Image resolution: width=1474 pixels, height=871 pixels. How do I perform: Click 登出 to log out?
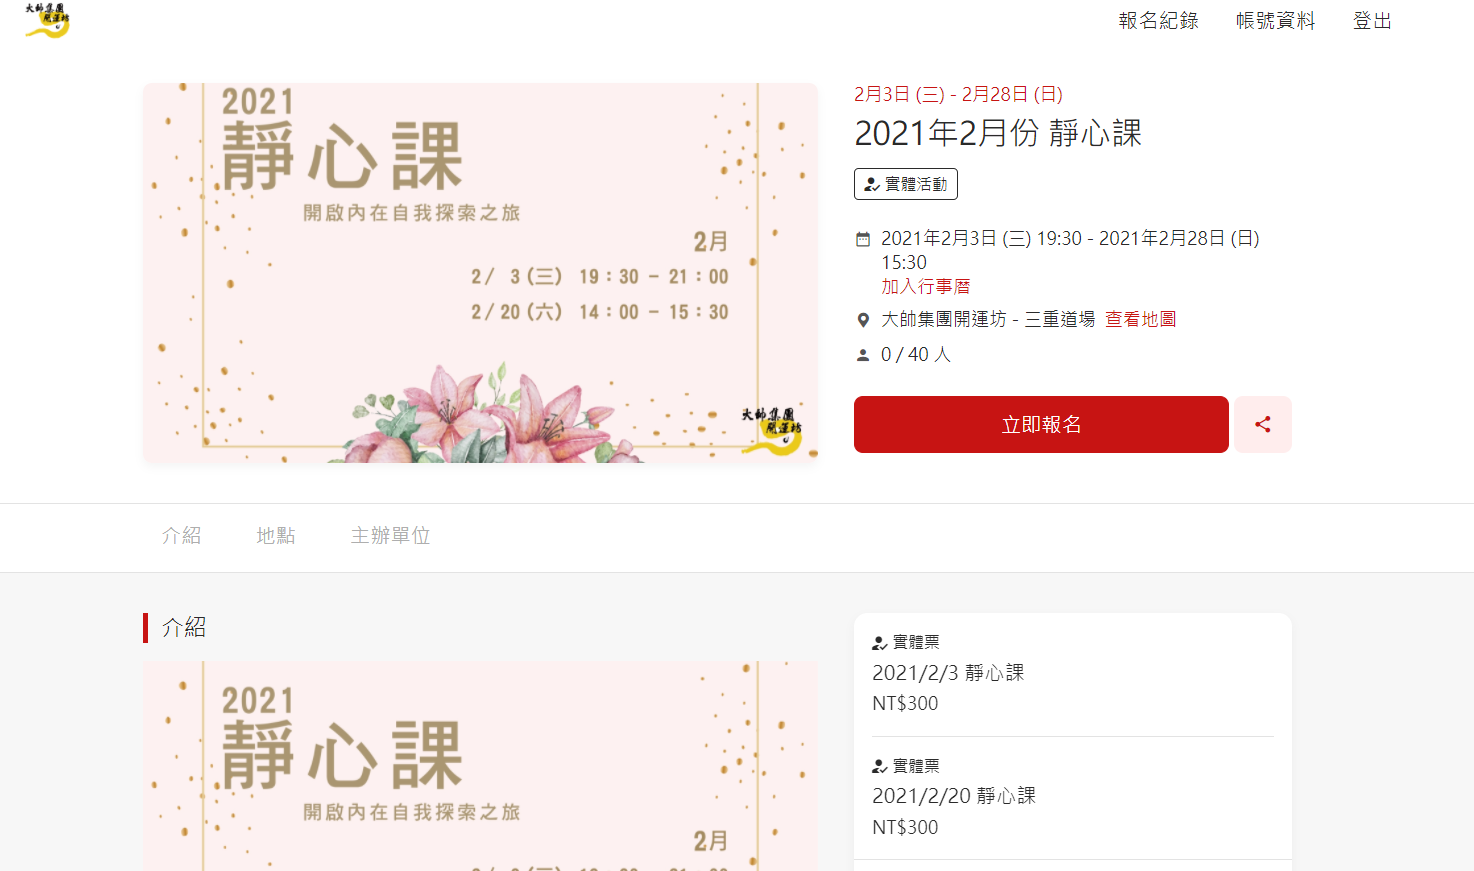coord(1372,21)
